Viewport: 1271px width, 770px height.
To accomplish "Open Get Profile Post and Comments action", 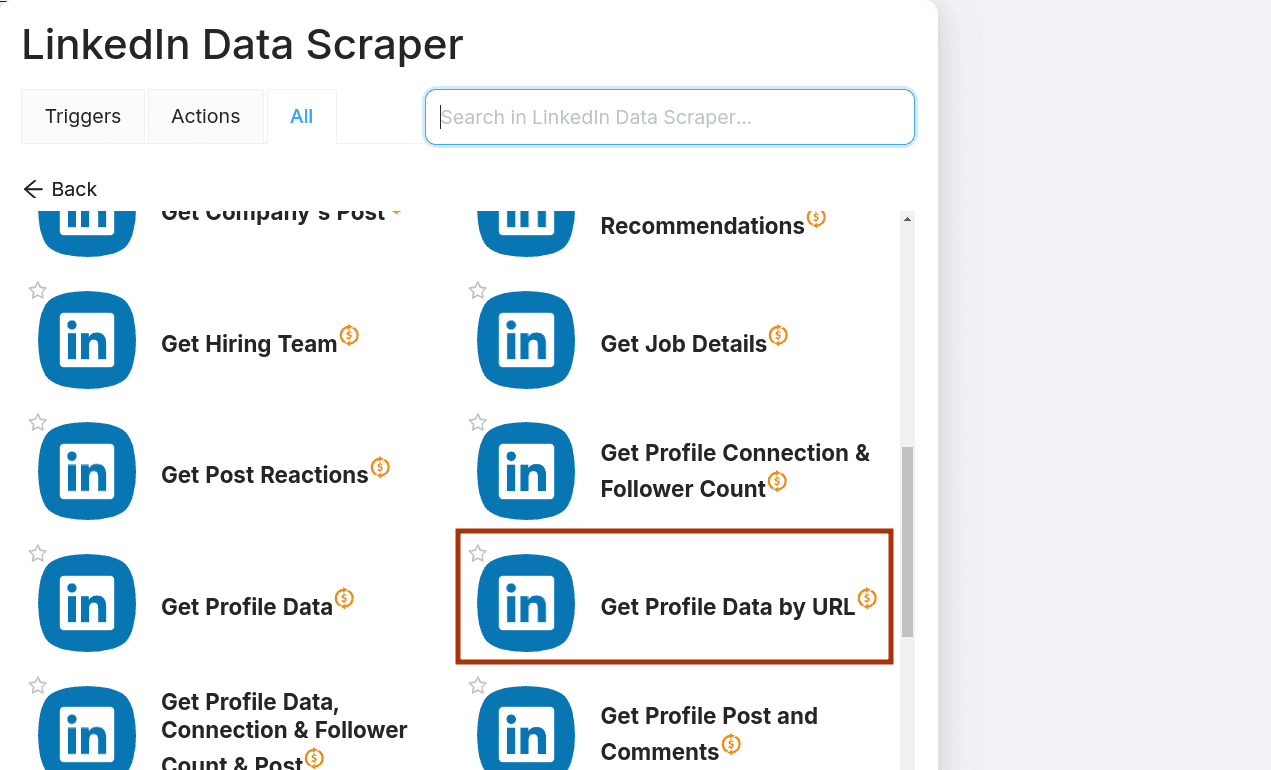I will (x=709, y=733).
